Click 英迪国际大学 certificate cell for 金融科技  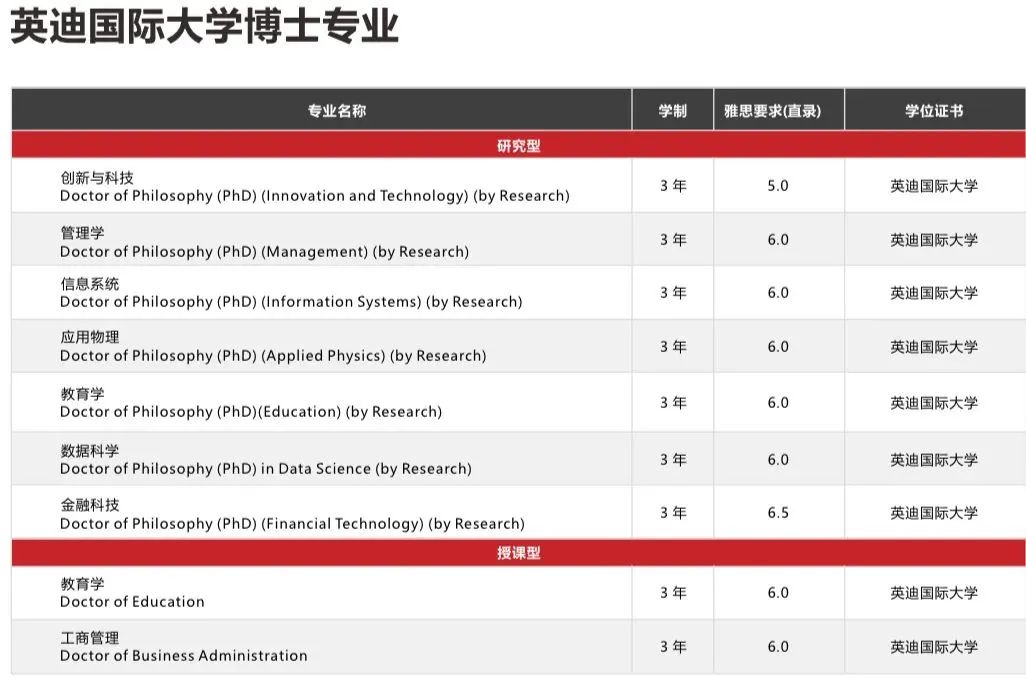point(934,513)
